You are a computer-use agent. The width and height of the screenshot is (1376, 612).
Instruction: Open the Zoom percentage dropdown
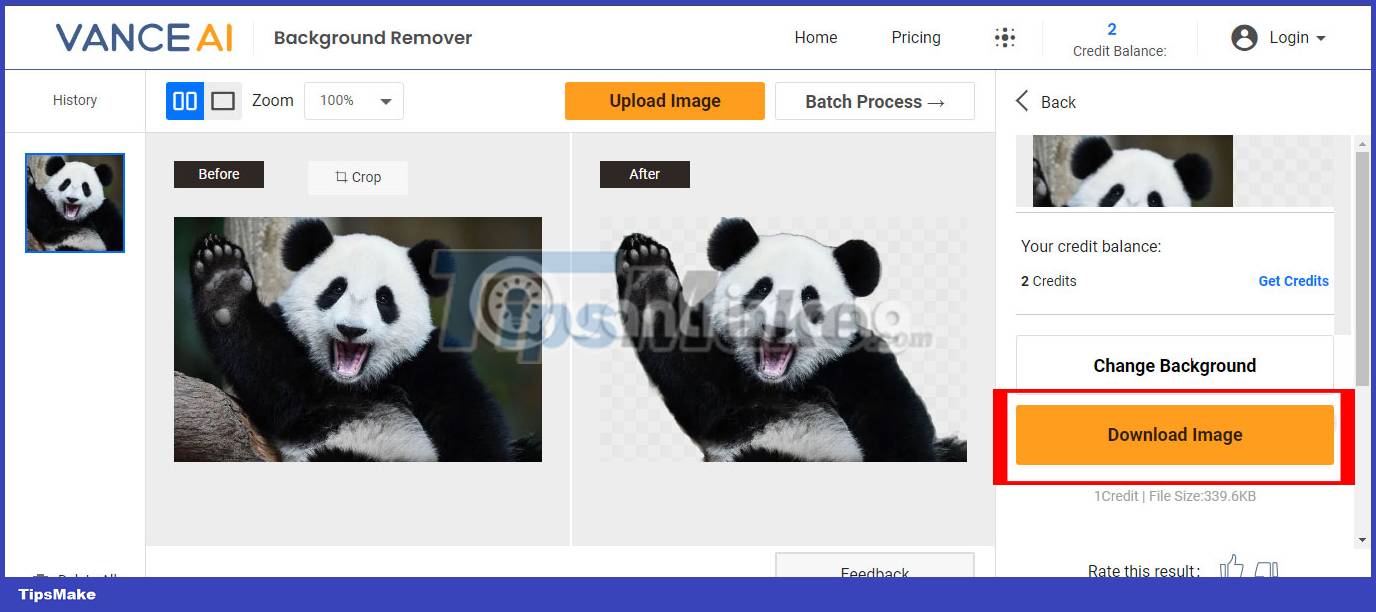click(x=354, y=100)
